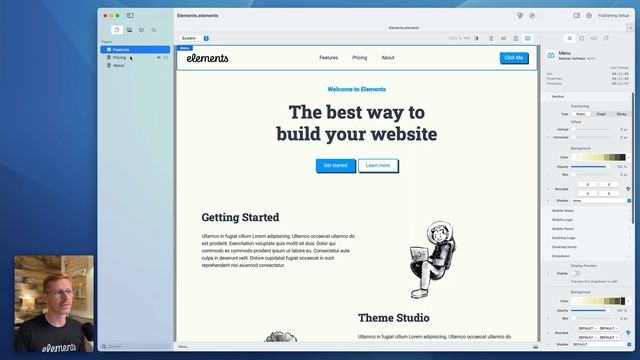Open the dropdown Shadow menu set to DEFAULT
This screenshot has height=360, width=640.
point(601,344)
